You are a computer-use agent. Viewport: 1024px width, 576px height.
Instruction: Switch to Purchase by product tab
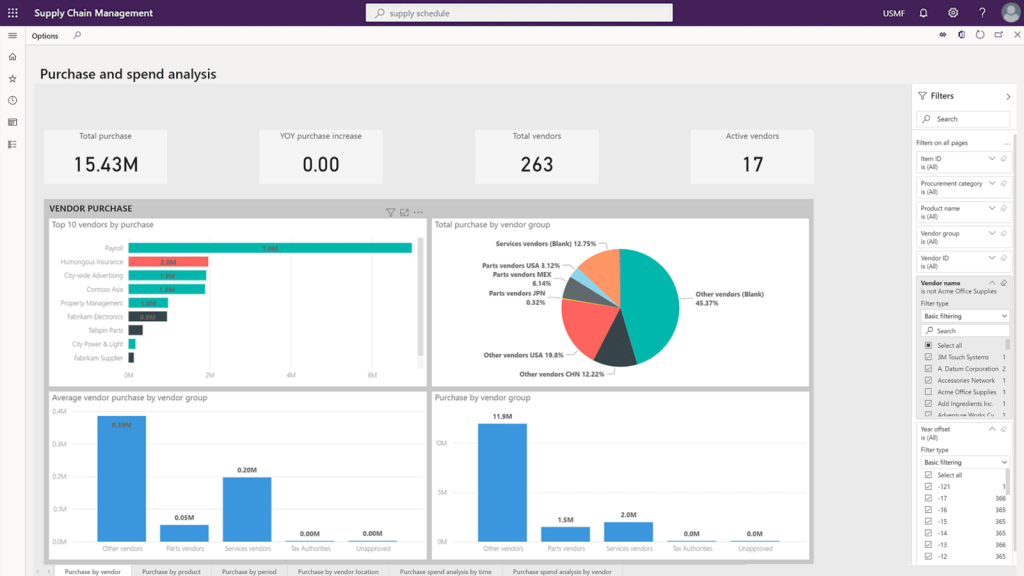171,571
